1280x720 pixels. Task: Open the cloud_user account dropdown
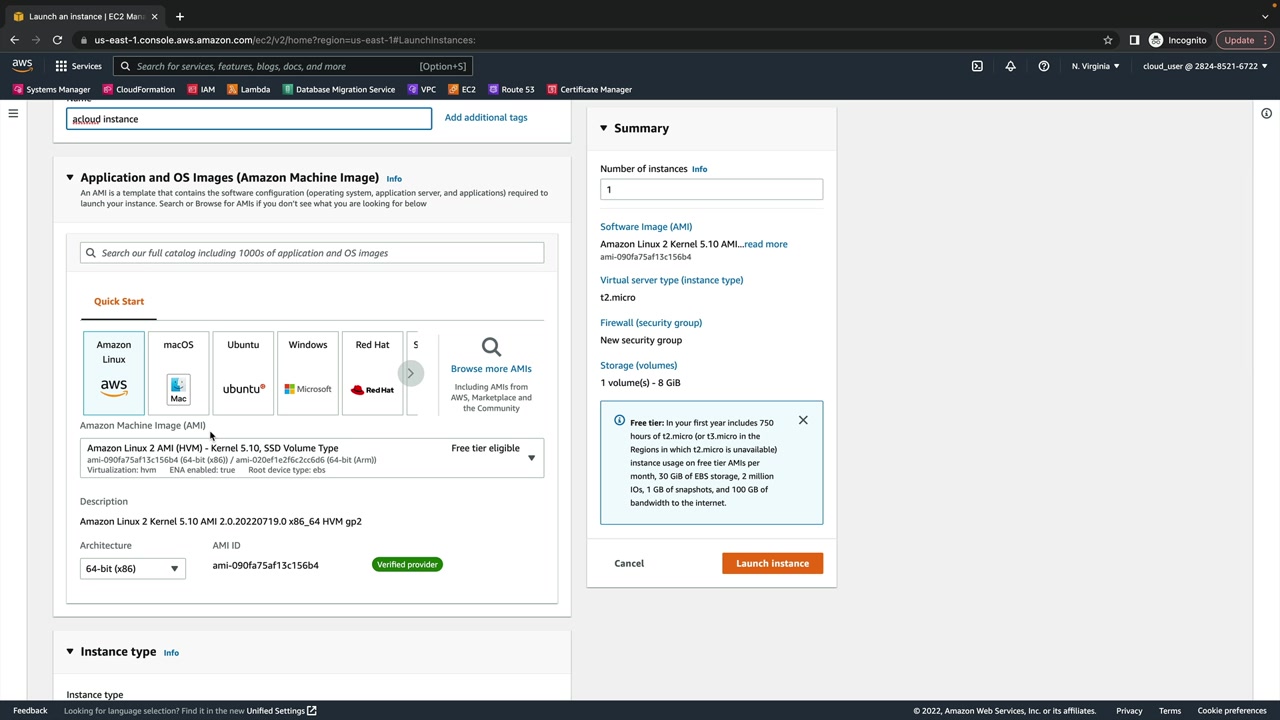coord(1205,66)
